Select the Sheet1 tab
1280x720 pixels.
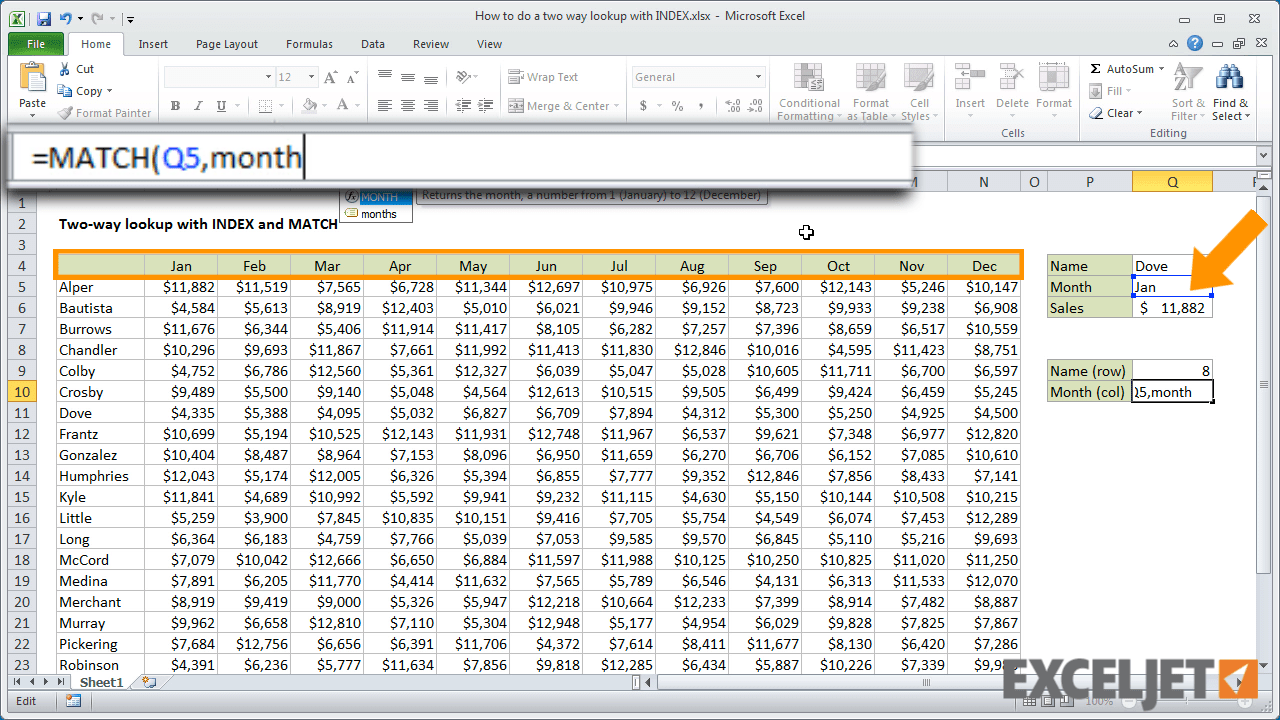pos(101,681)
